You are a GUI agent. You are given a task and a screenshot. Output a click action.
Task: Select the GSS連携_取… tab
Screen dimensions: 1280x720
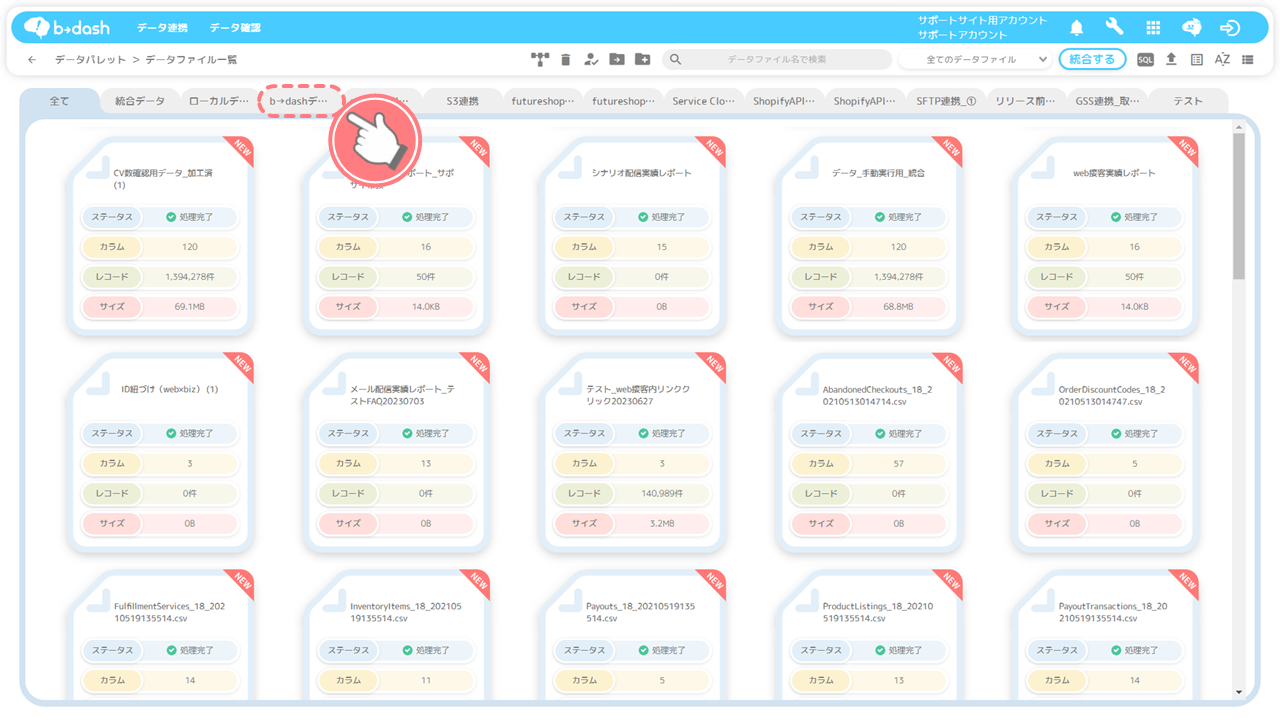pos(1107,101)
